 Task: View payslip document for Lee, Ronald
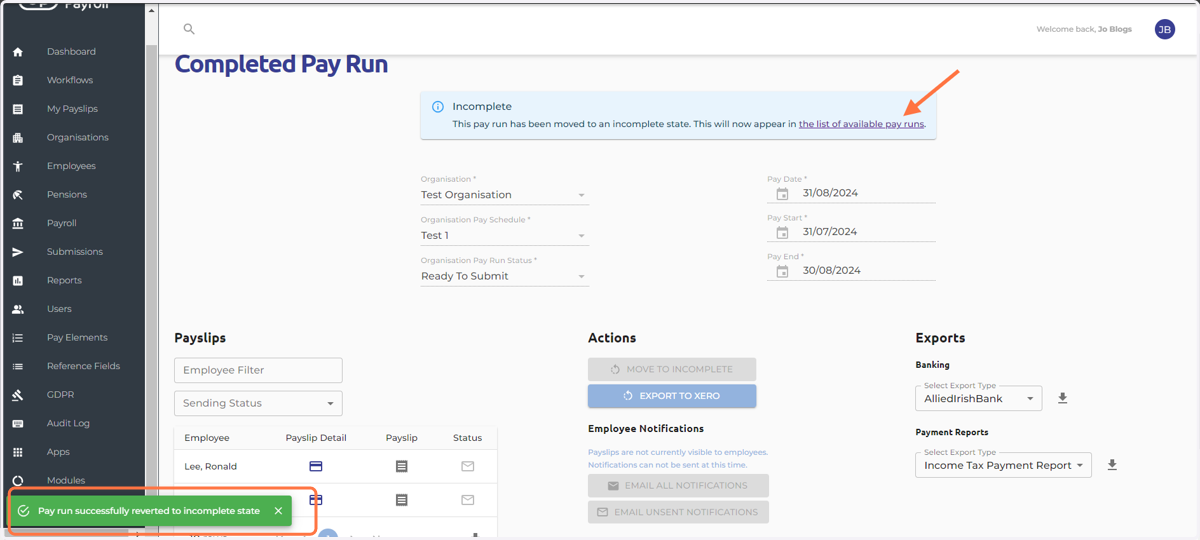pyautogui.click(x=401, y=466)
